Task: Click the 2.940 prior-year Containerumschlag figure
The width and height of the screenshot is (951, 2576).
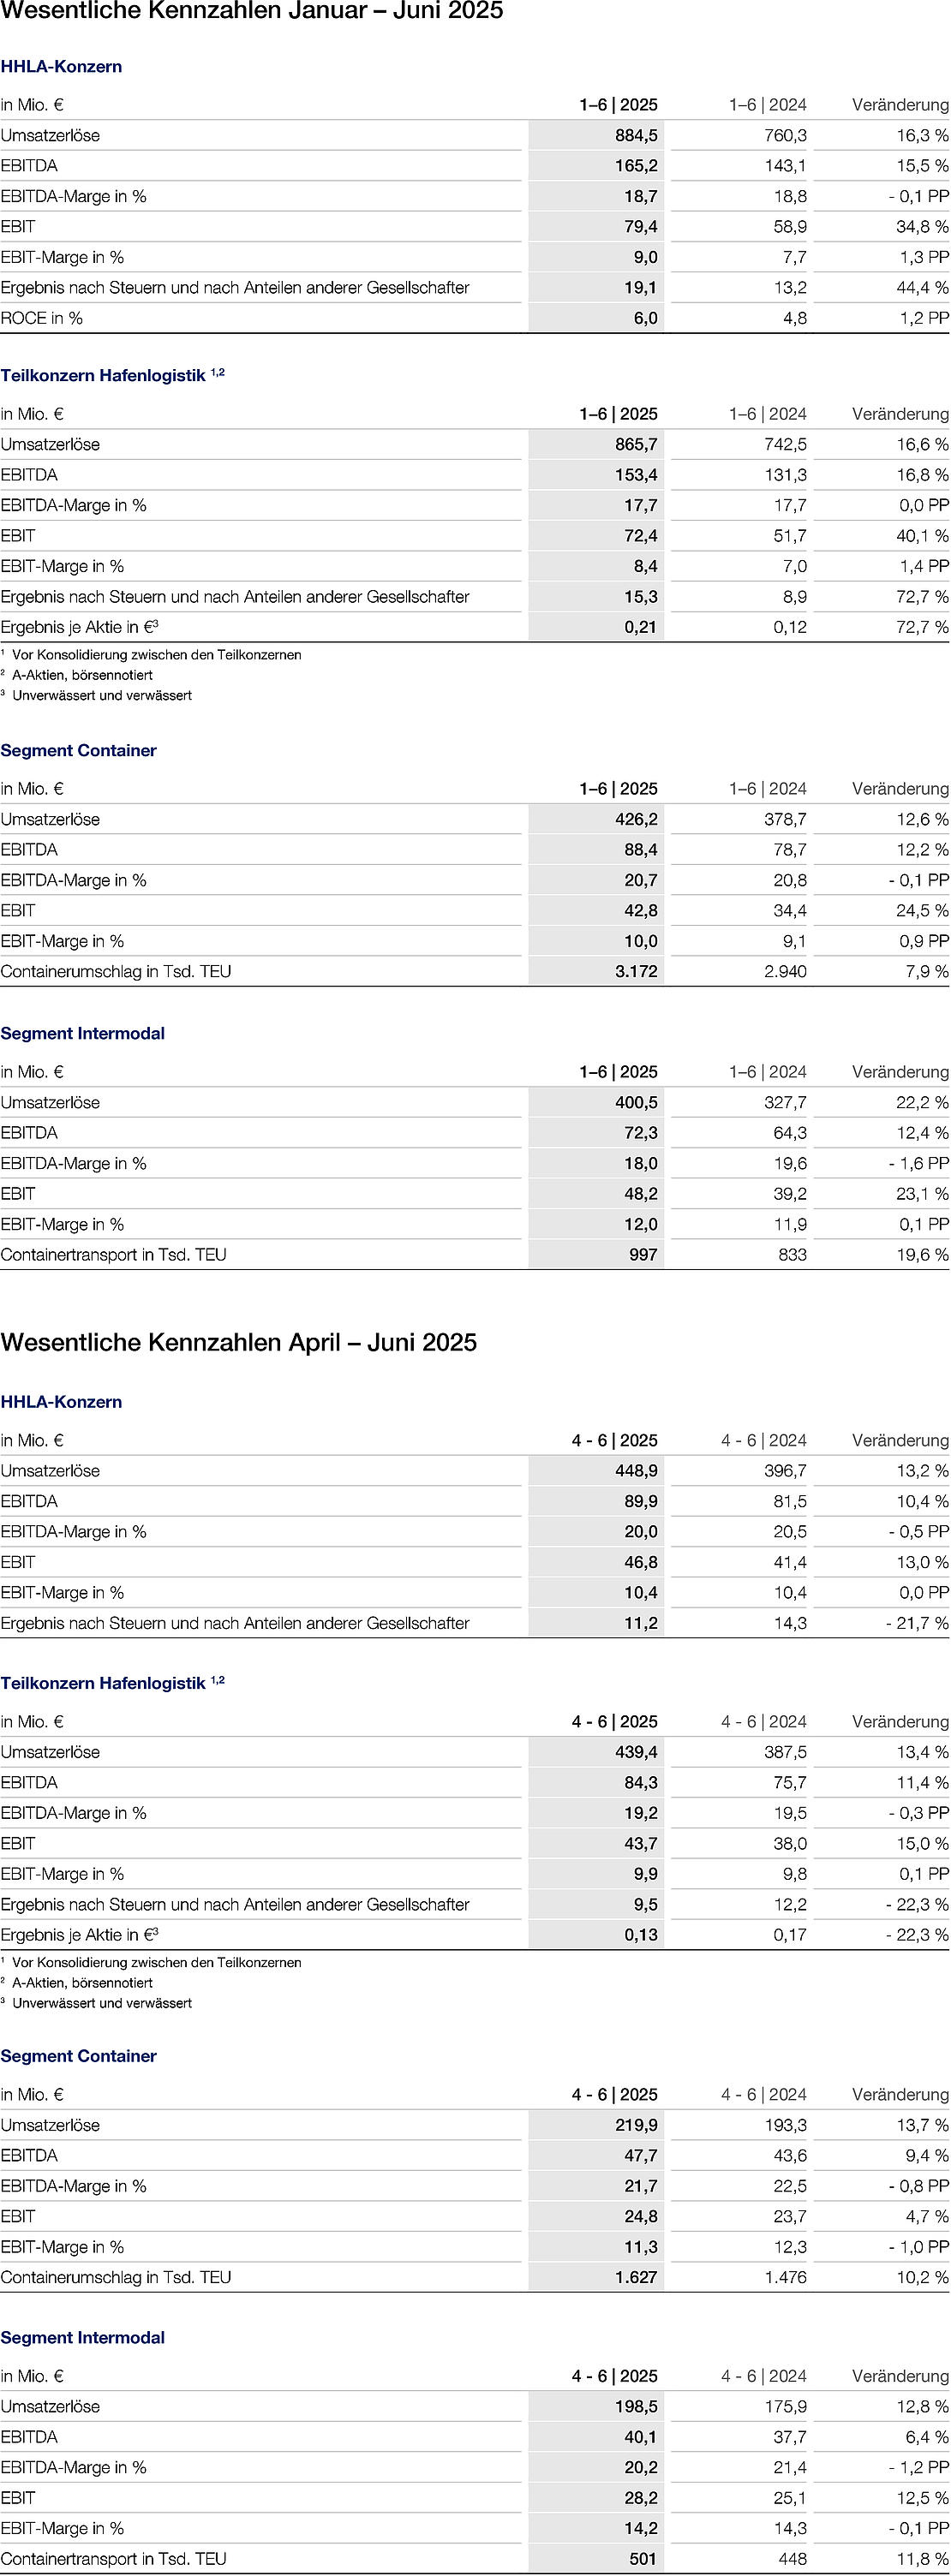Action: 785,971
